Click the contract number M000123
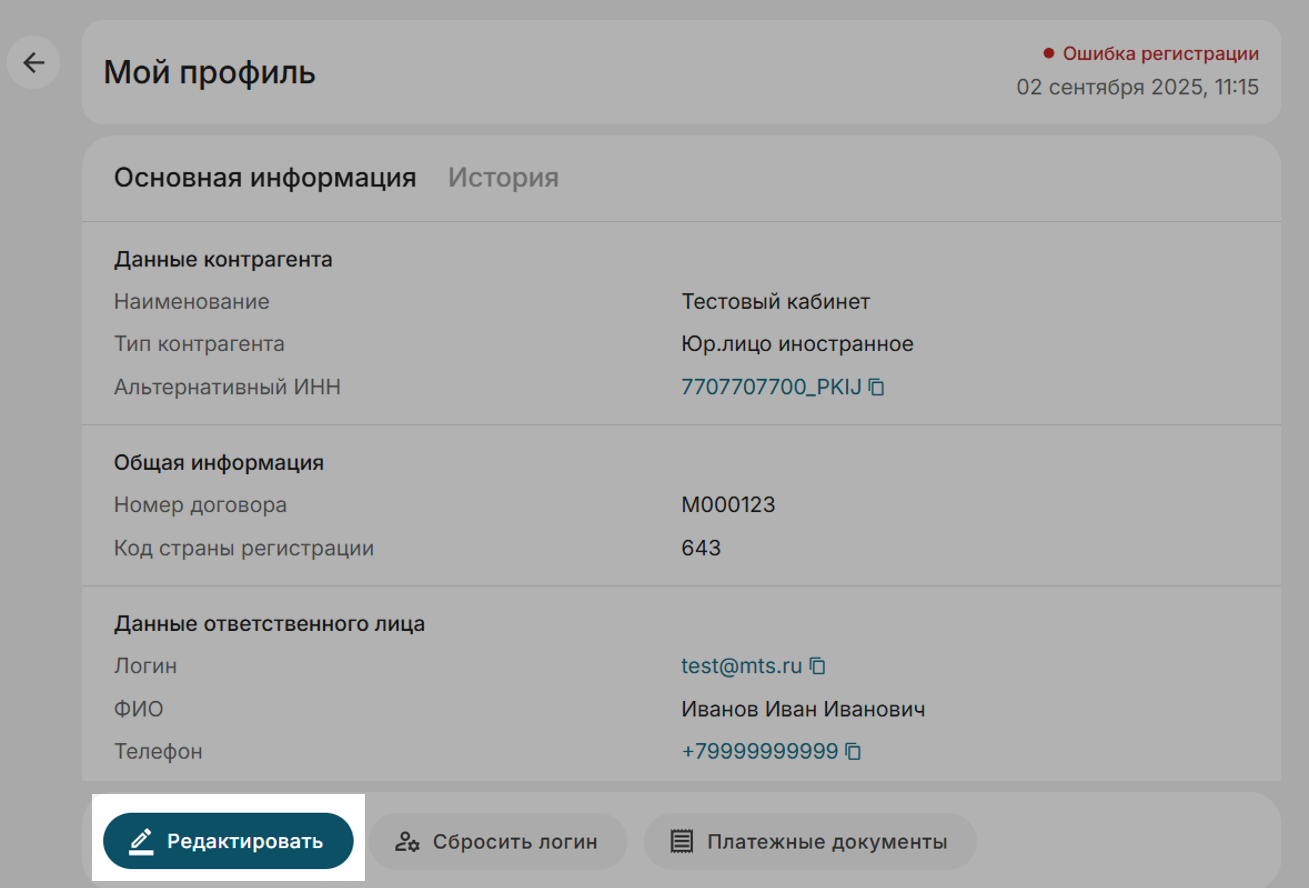Viewport: 1309px width, 888px height. click(728, 505)
